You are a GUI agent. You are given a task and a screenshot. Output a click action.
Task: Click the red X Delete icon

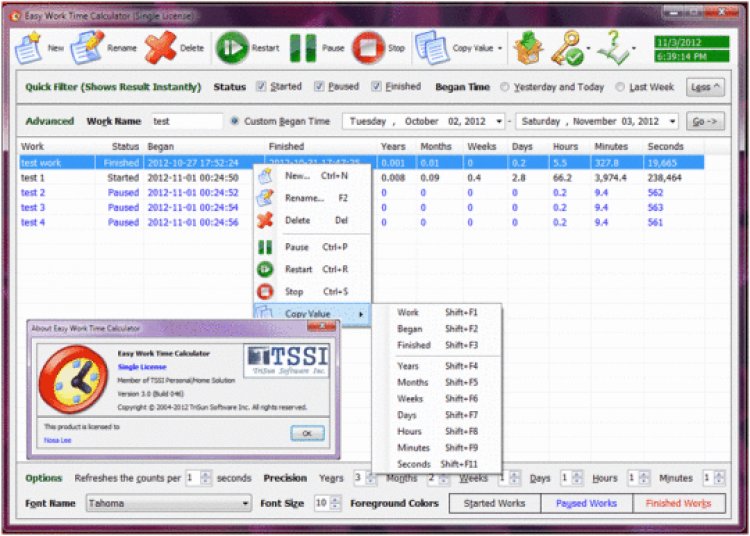(160, 47)
